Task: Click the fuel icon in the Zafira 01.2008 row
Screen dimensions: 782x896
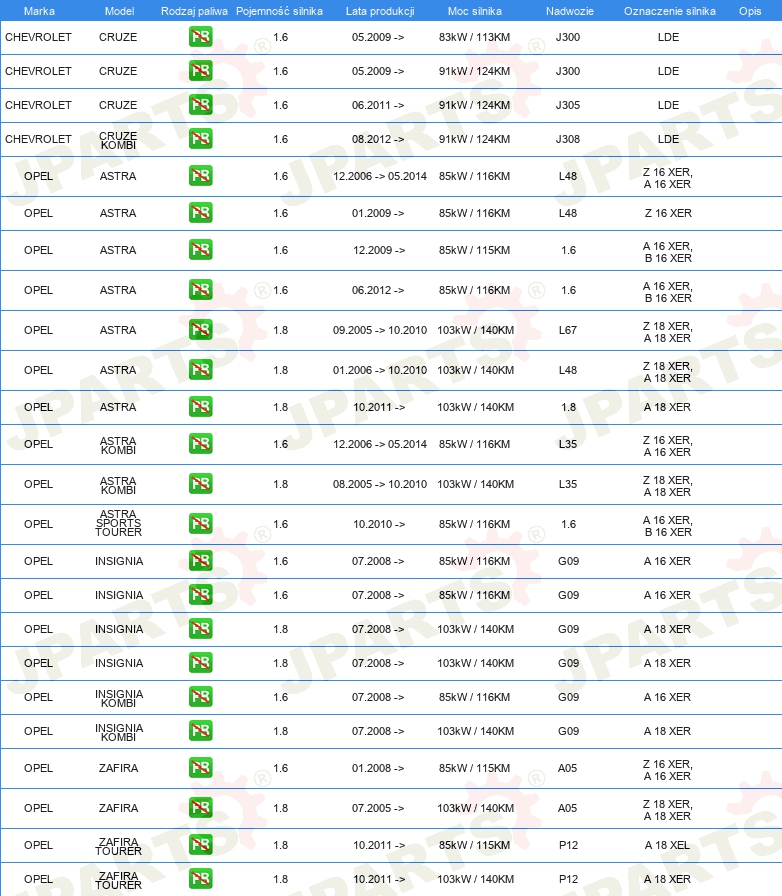Action: (201, 768)
